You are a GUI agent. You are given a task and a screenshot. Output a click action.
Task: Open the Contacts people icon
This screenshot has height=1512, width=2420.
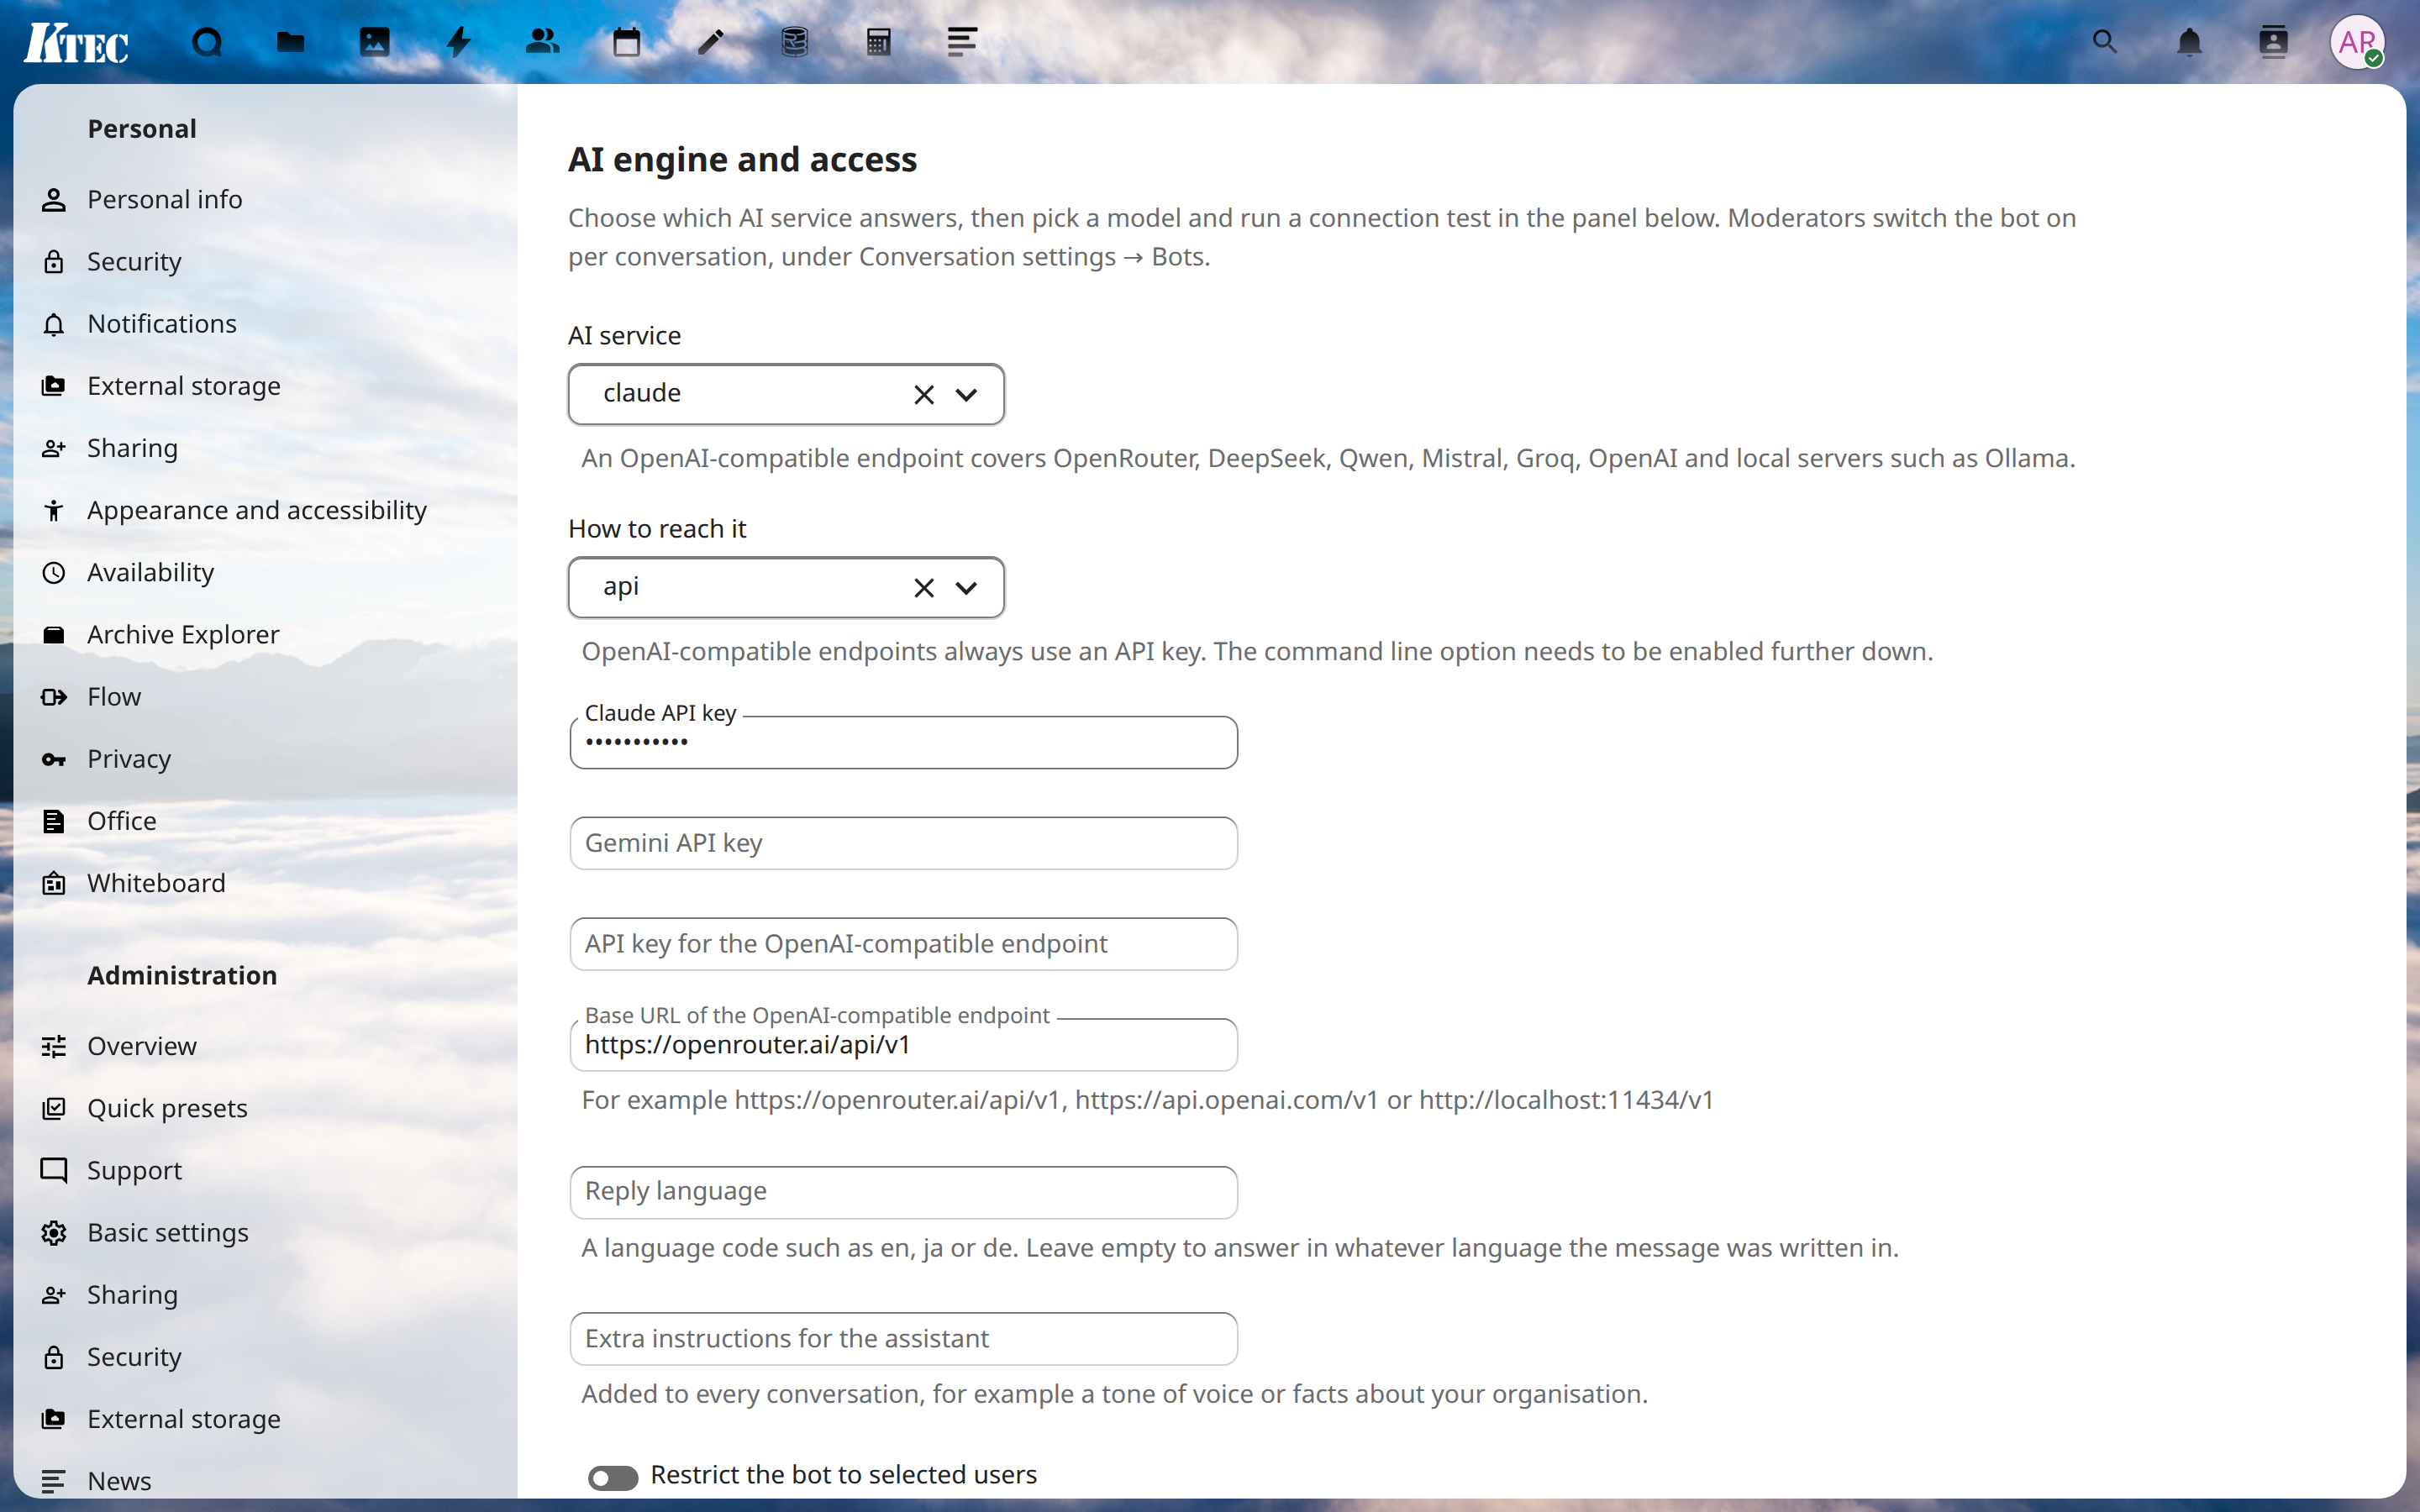(543, 42)
